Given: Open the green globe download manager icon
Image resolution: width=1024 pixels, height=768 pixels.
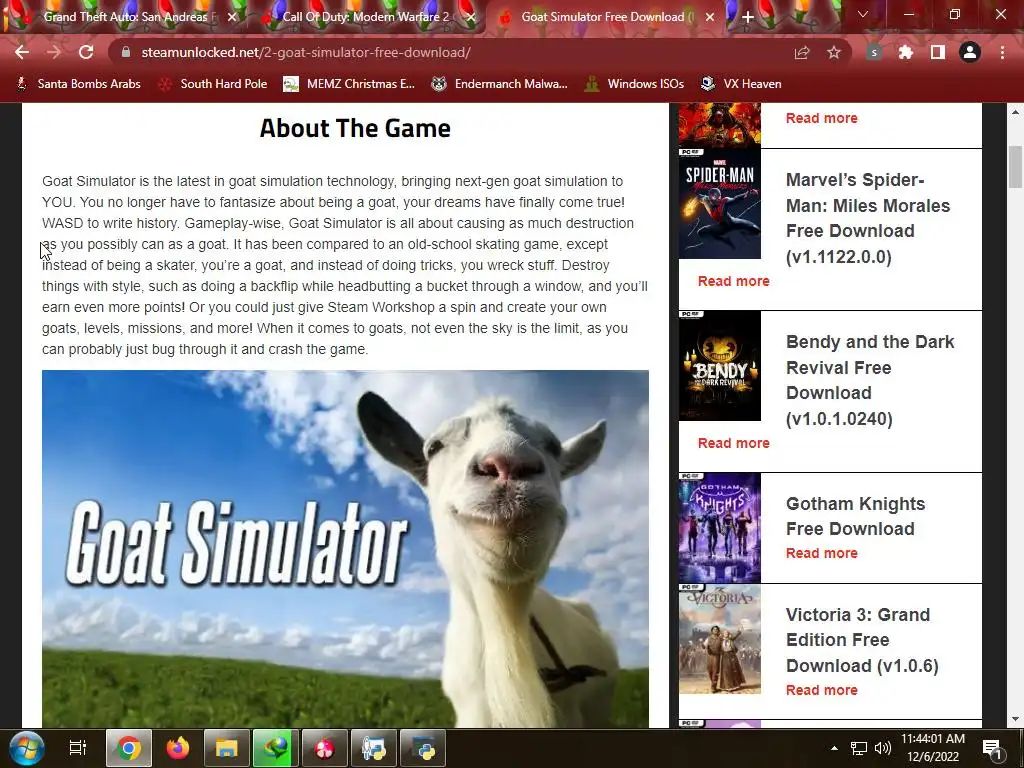Looking at the screenshot, I should pyautogui.click(x=276, y=748).
